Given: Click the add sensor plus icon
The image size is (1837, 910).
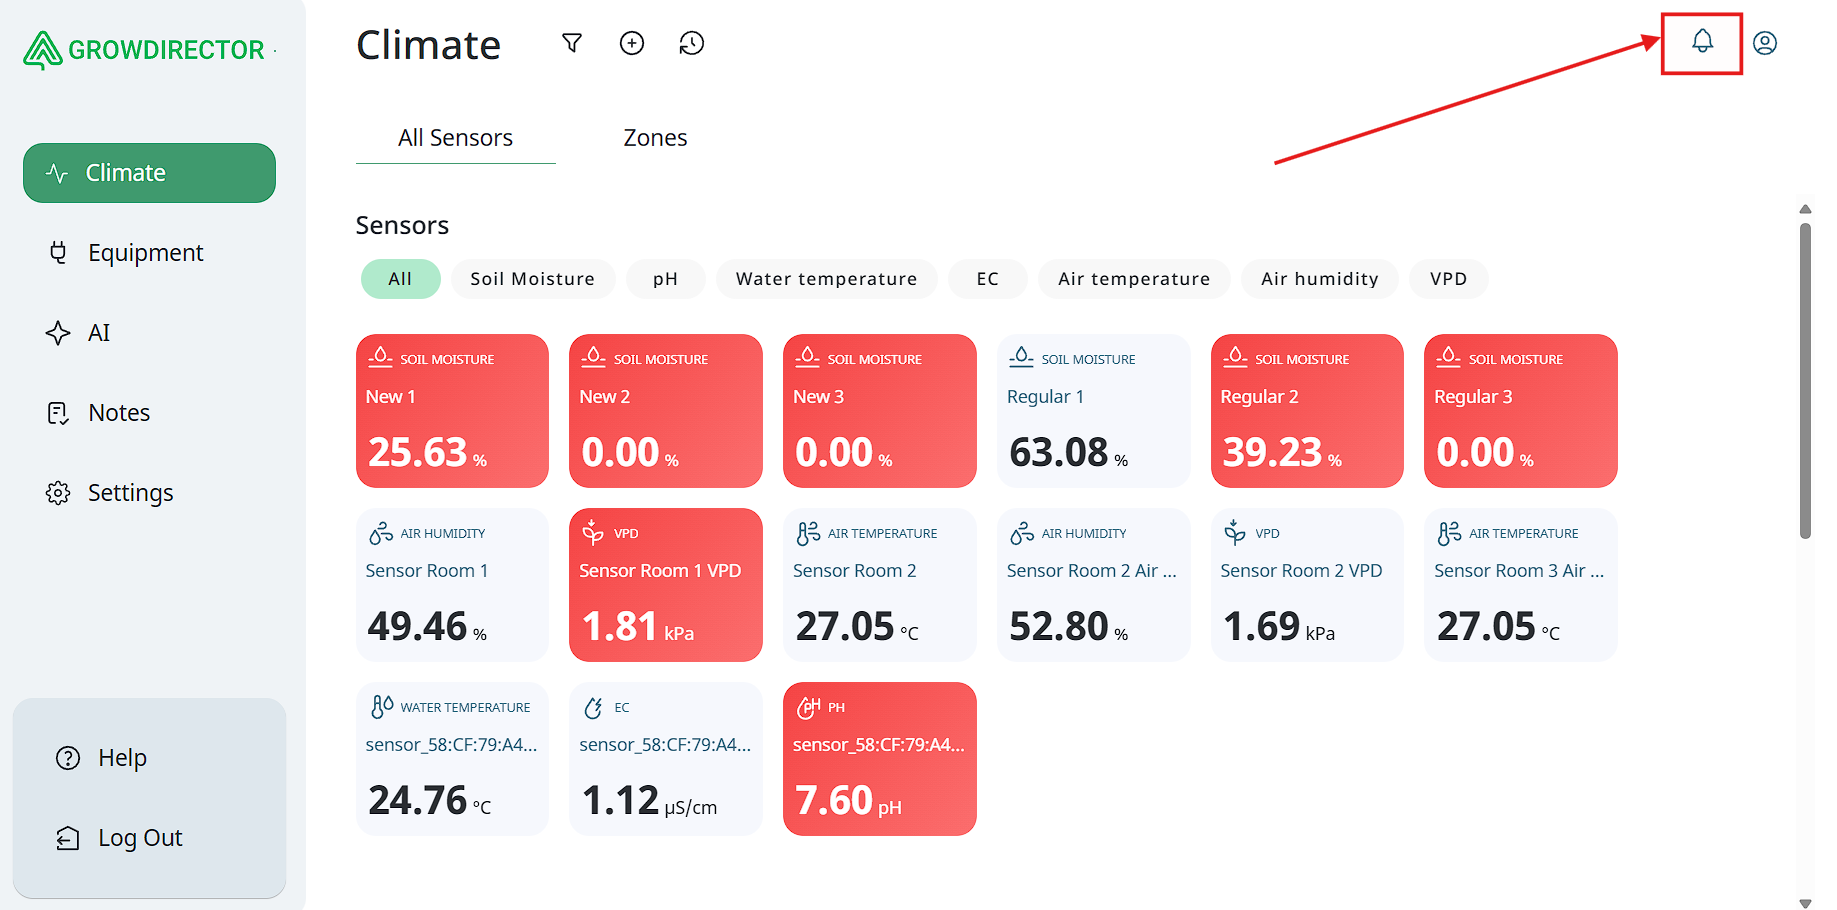Looking at the screenshot, I should tap(632, 43).
